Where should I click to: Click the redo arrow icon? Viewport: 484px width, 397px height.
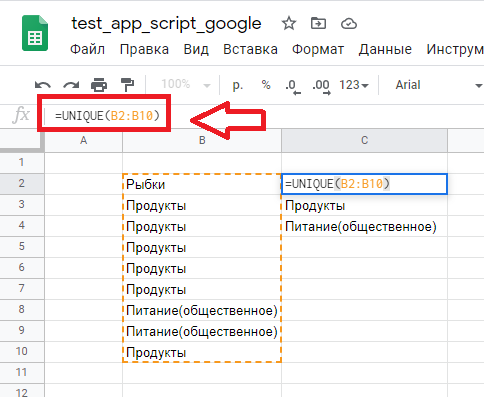coord(71,85)
